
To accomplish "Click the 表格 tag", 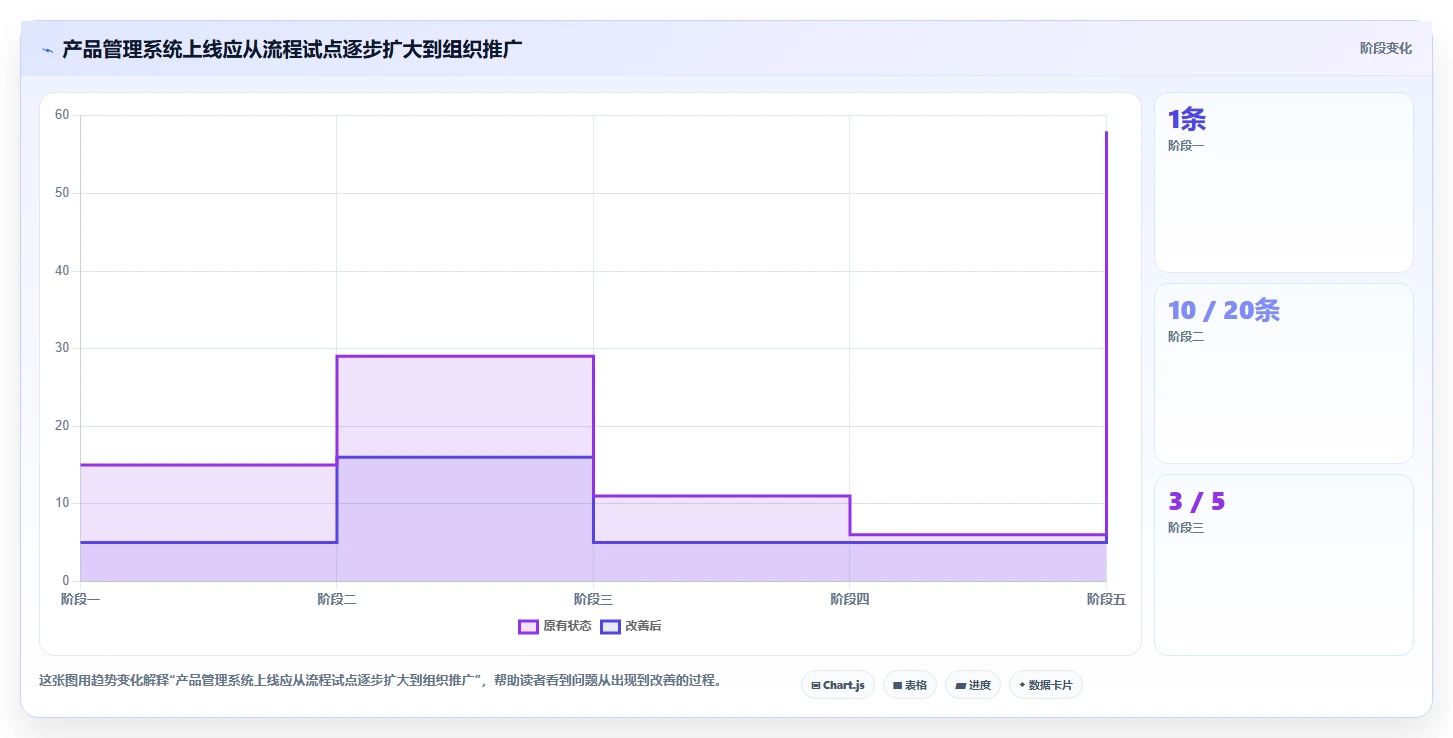I will pyautogui.click(x=910, y=685).
